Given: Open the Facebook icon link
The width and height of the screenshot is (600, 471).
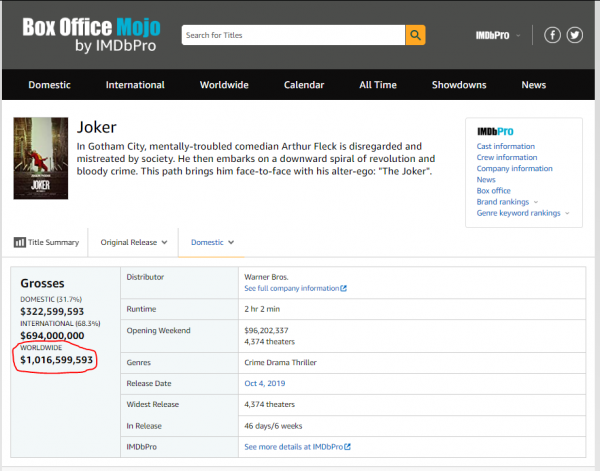Looking at the screenshot, I should click(x=552, y=35).
